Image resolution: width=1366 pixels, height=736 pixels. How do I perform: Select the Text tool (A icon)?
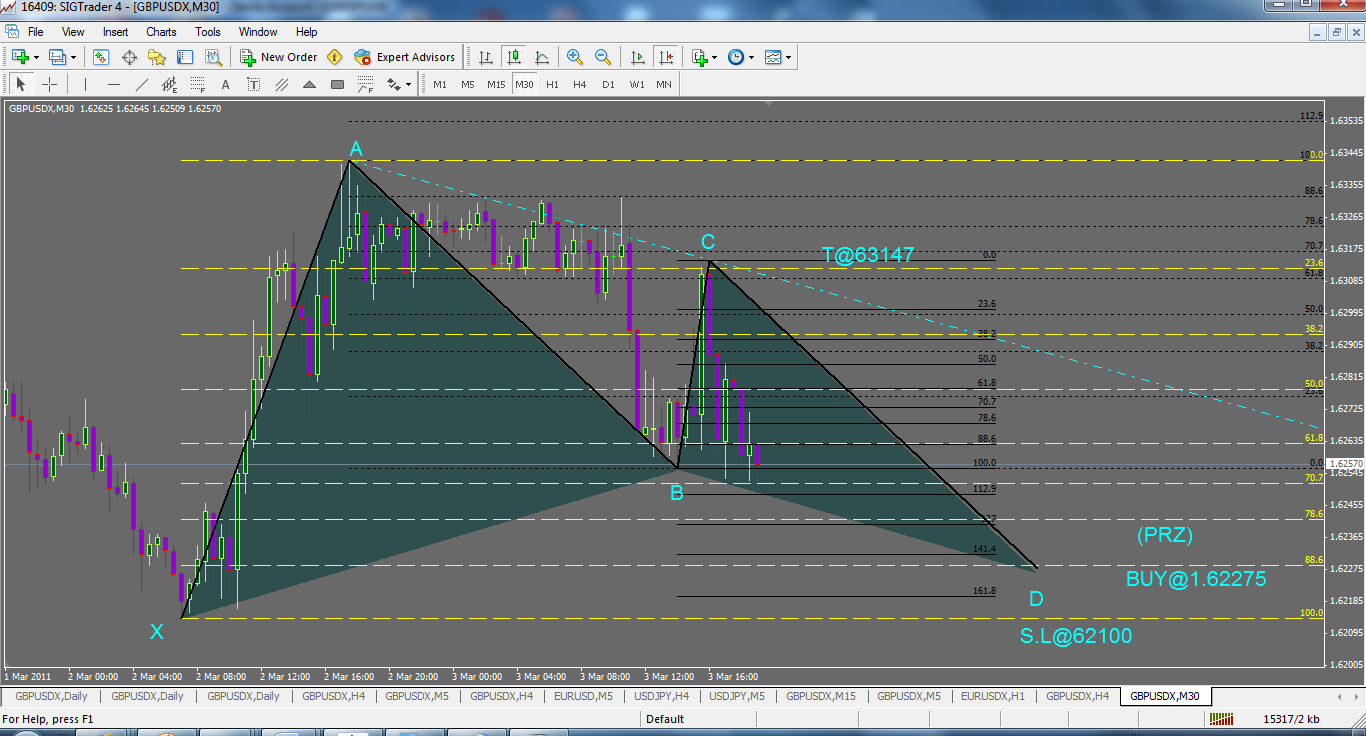[226, 84]
